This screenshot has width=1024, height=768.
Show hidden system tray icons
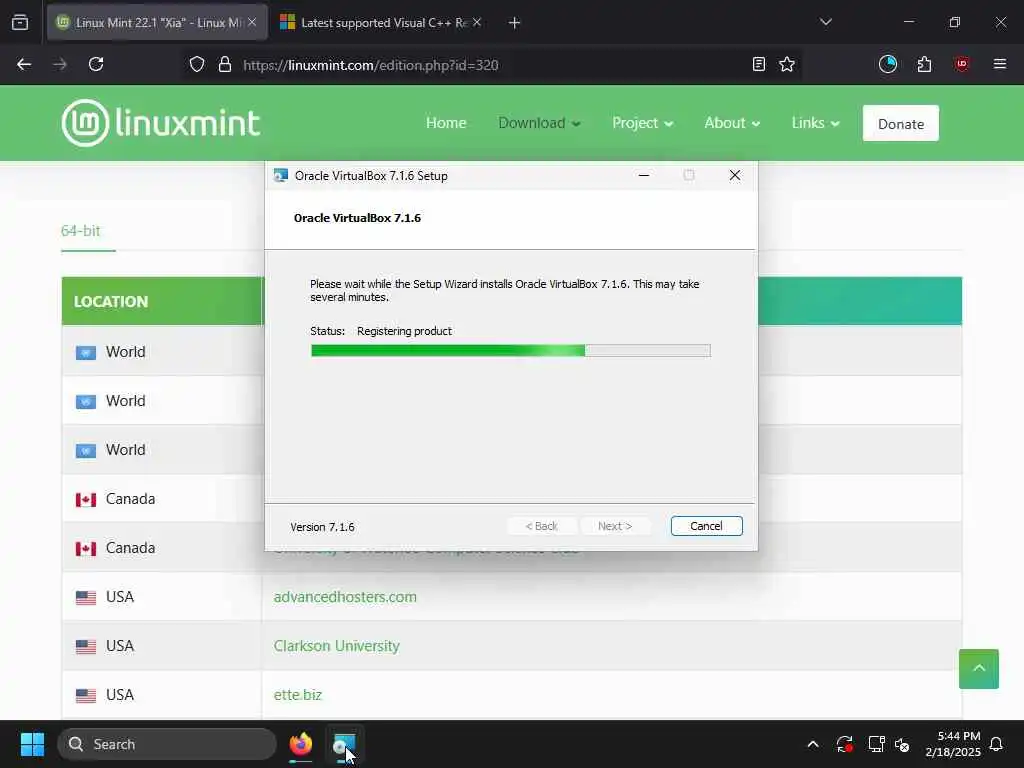[x=813, y=744]
